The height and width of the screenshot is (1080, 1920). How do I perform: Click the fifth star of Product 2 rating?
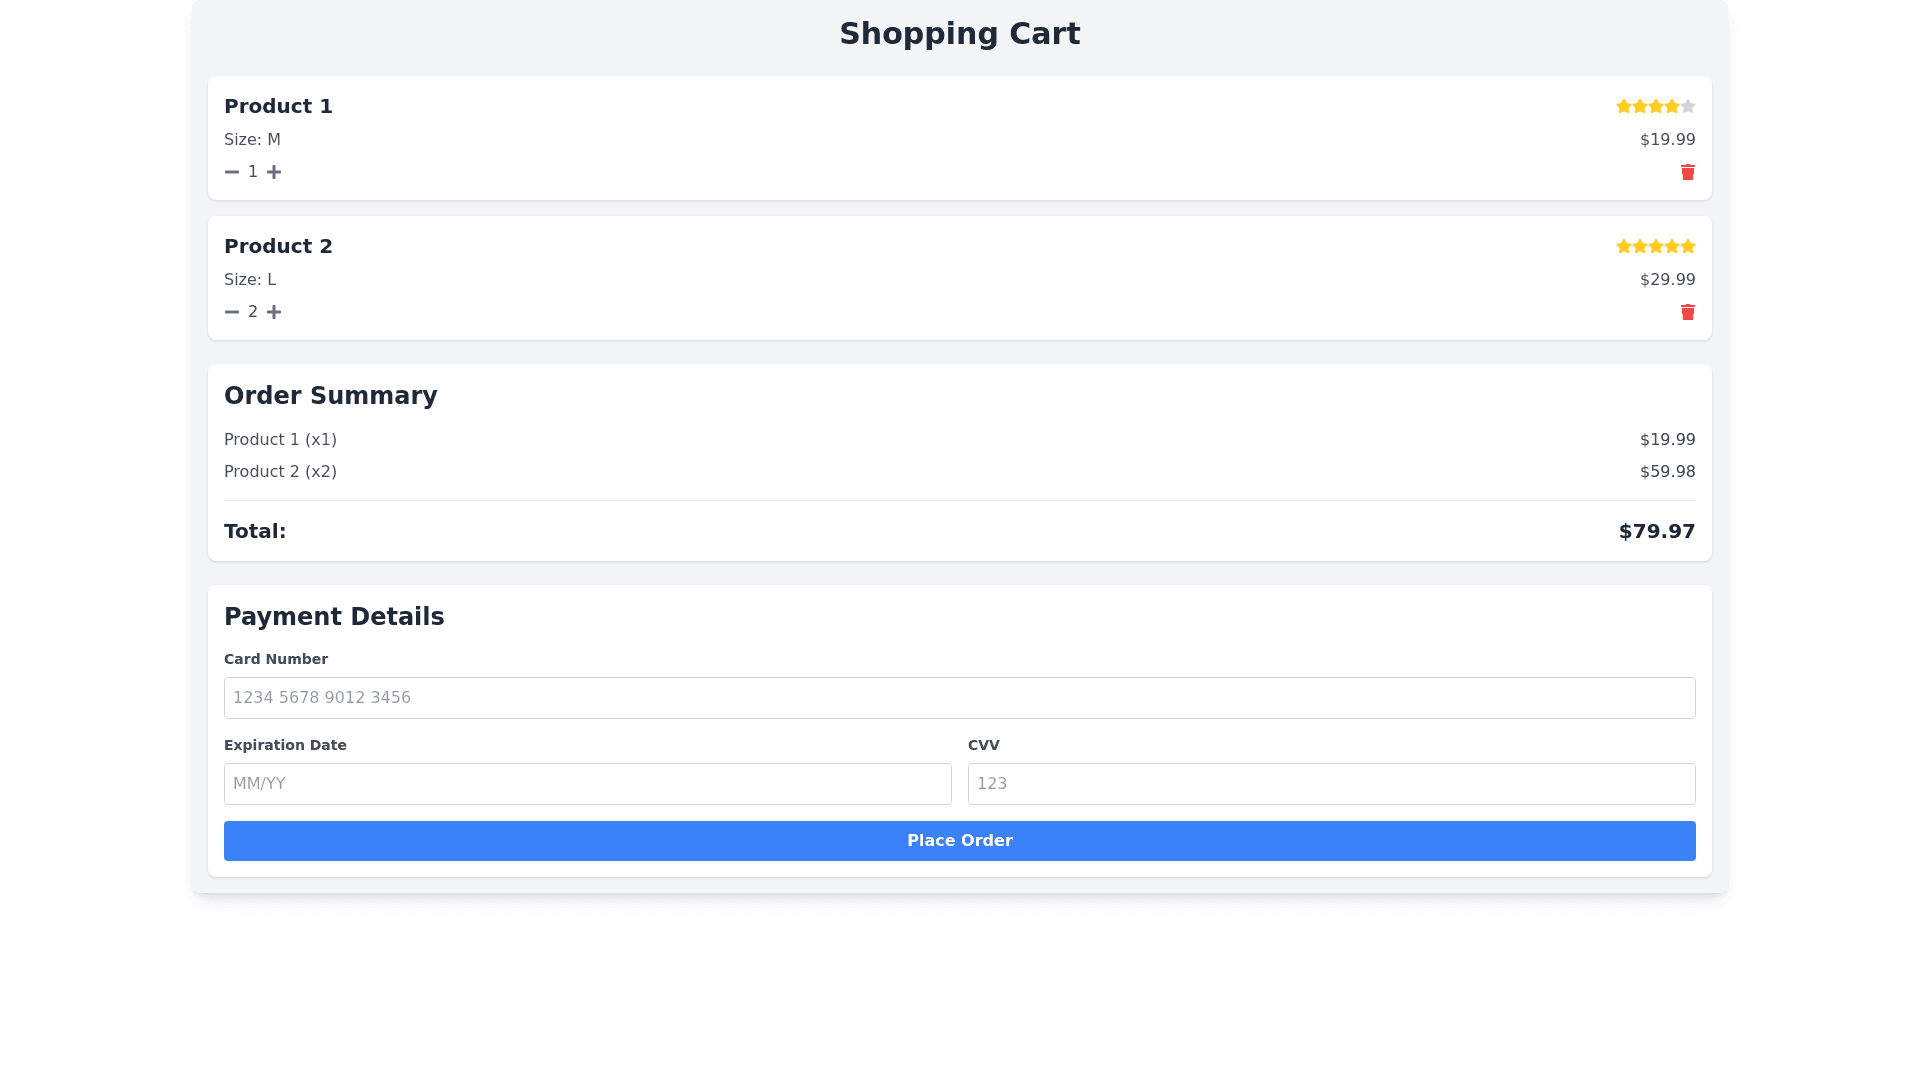coord(1688,246)
